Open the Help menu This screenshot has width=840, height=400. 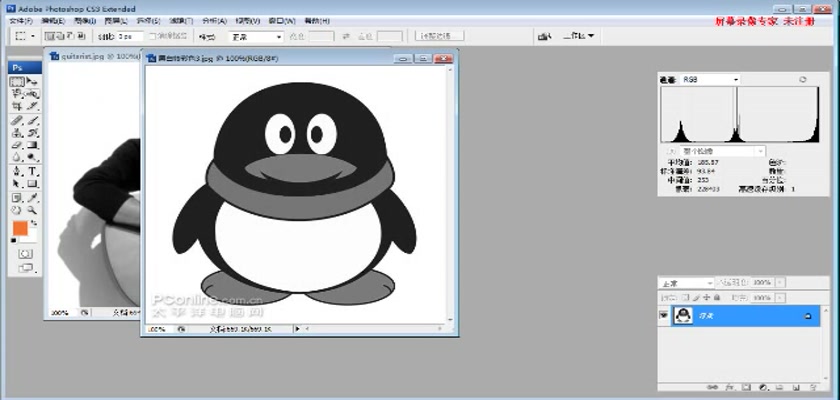[x=317, y=21]
